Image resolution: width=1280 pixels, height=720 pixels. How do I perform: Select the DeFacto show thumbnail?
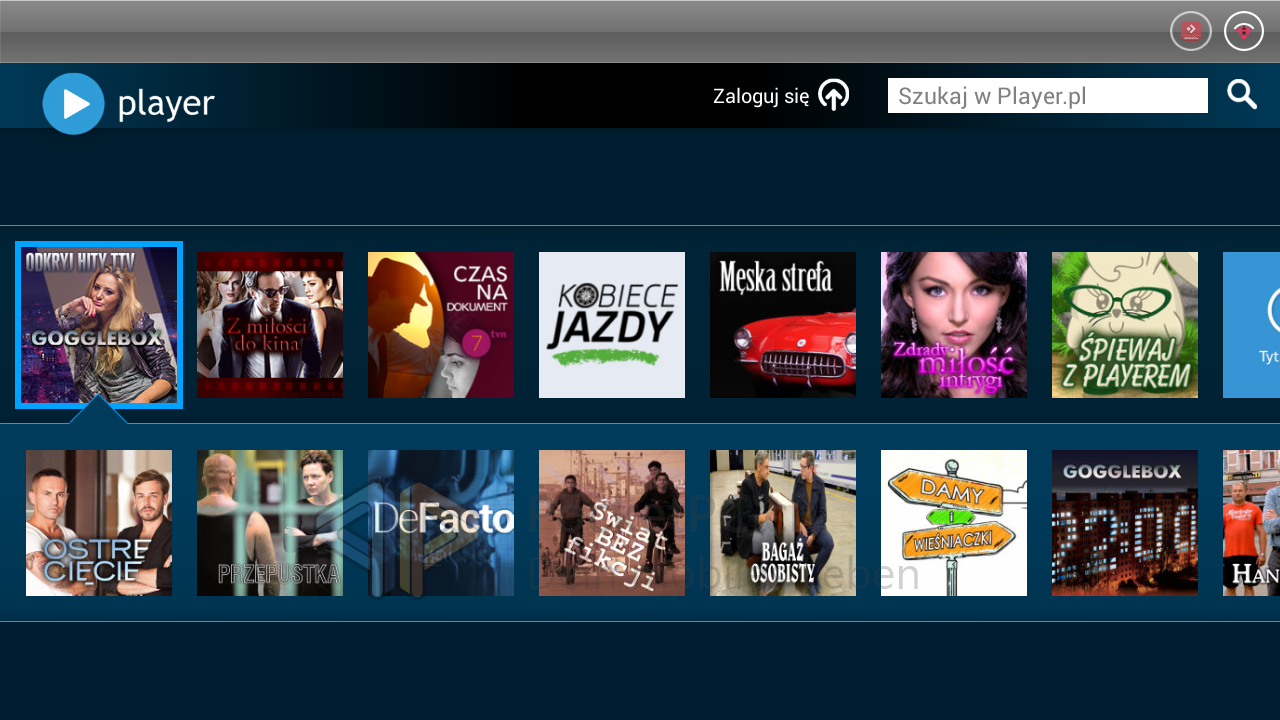(441, 523)
